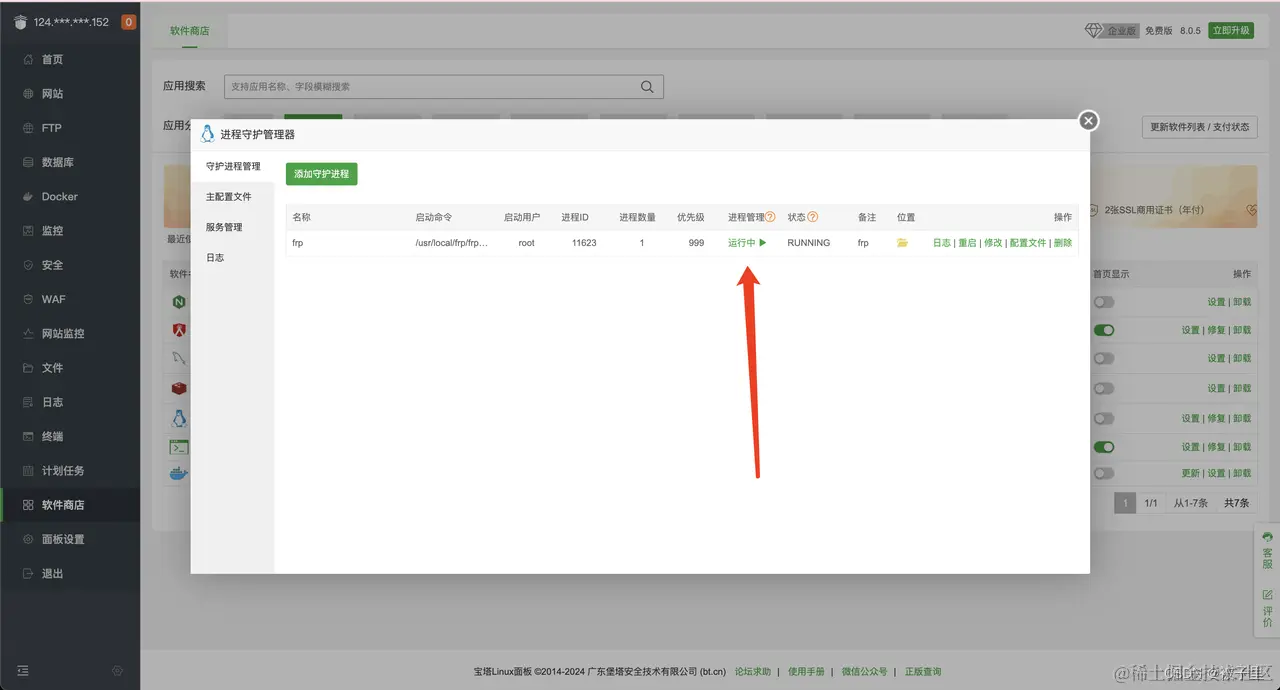Toggle 首页显示 switch in the Docker row

(1104, 473)
